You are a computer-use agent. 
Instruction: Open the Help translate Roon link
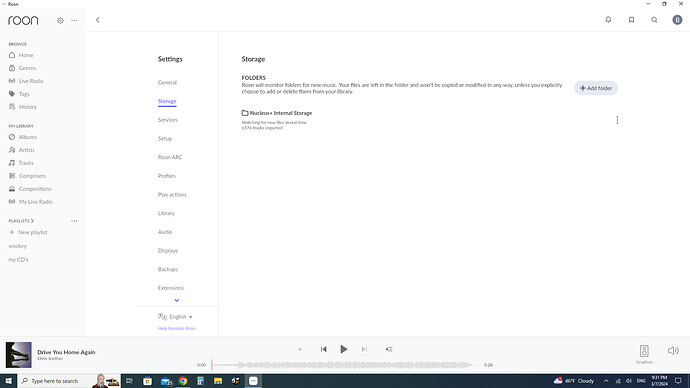[176, 329]
